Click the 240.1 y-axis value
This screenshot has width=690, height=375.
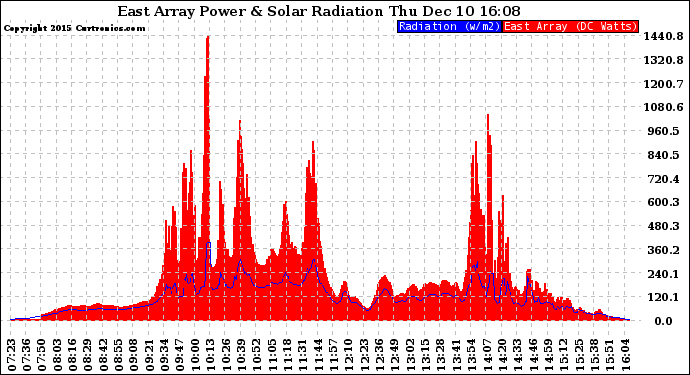(663, 274)
